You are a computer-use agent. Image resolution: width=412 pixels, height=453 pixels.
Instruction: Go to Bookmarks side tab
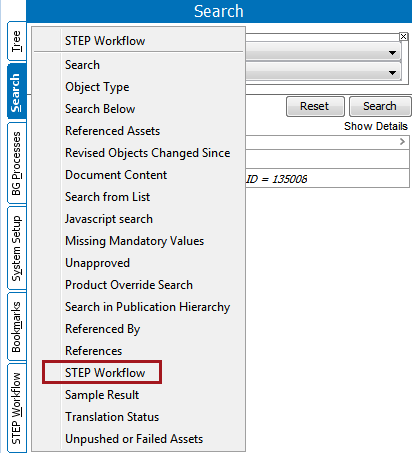[x=16, y=327]
